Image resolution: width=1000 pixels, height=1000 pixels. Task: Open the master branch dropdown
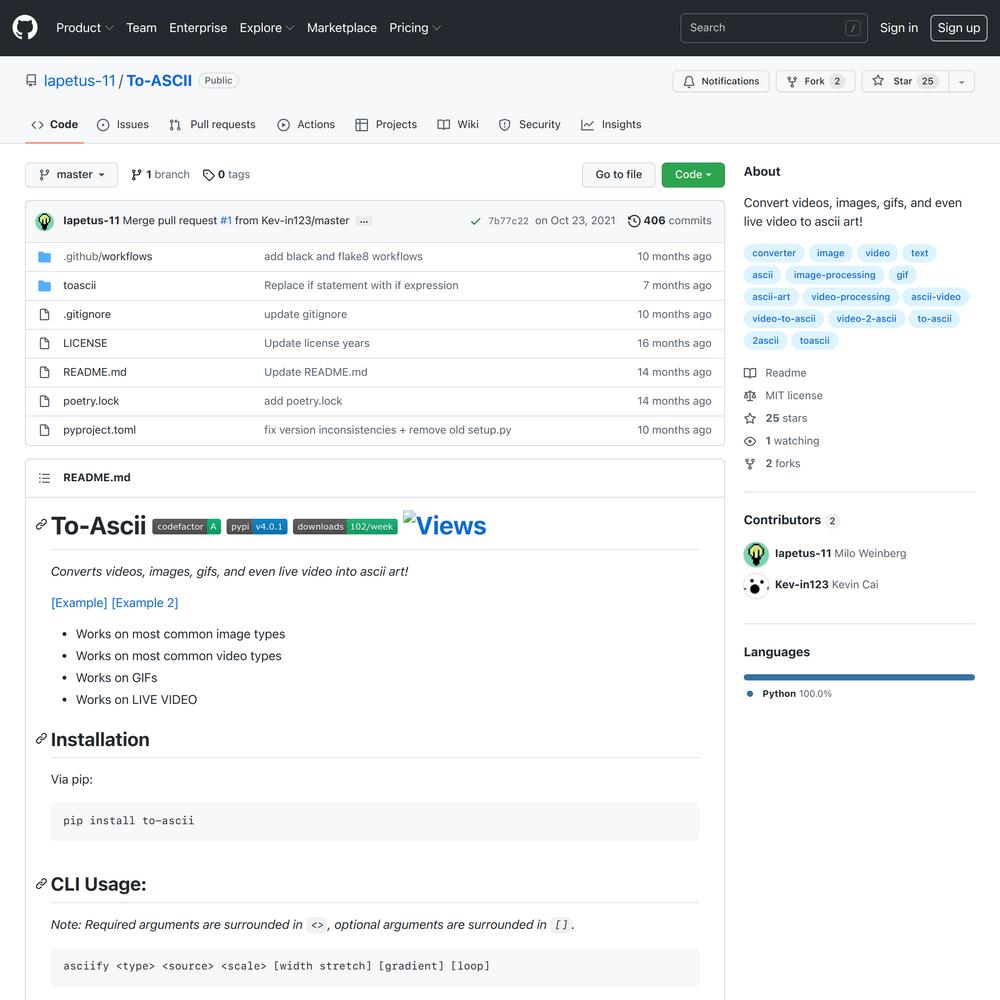(x=71, y=175)
